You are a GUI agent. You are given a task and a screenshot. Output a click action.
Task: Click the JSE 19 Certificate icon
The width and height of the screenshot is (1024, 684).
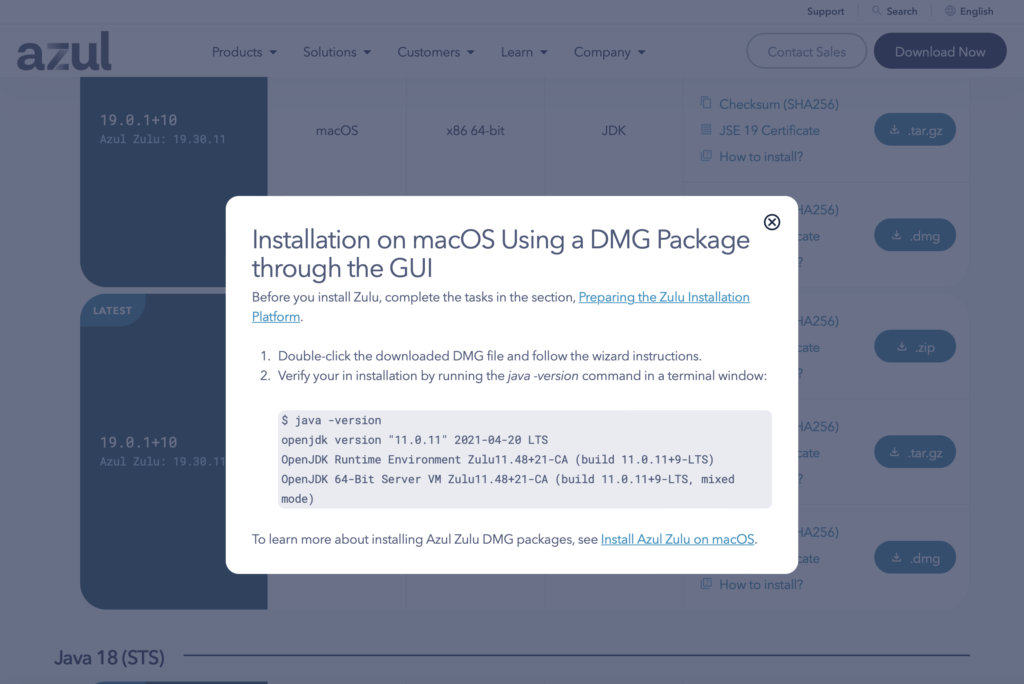point(706,130)
